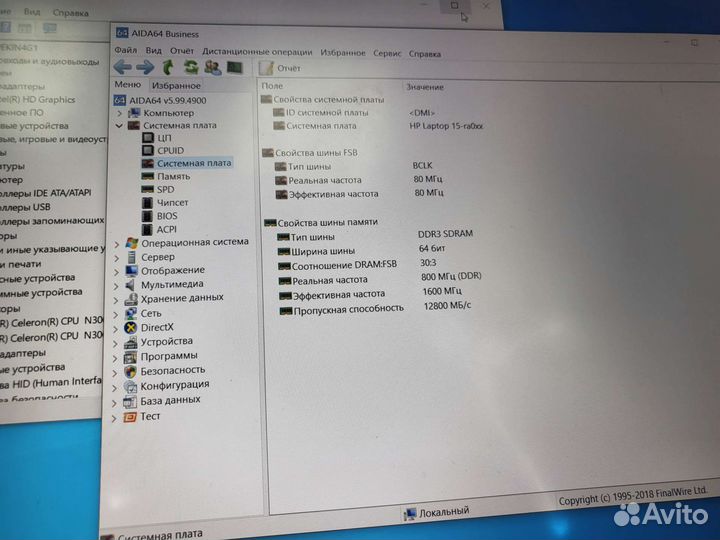Click the Поле column header
Viewport: 720px width, 540px height.
click(272, 85)
